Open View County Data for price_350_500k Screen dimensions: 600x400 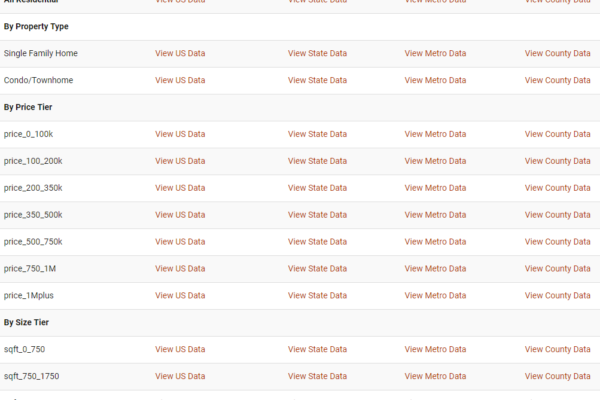point(558,215)
